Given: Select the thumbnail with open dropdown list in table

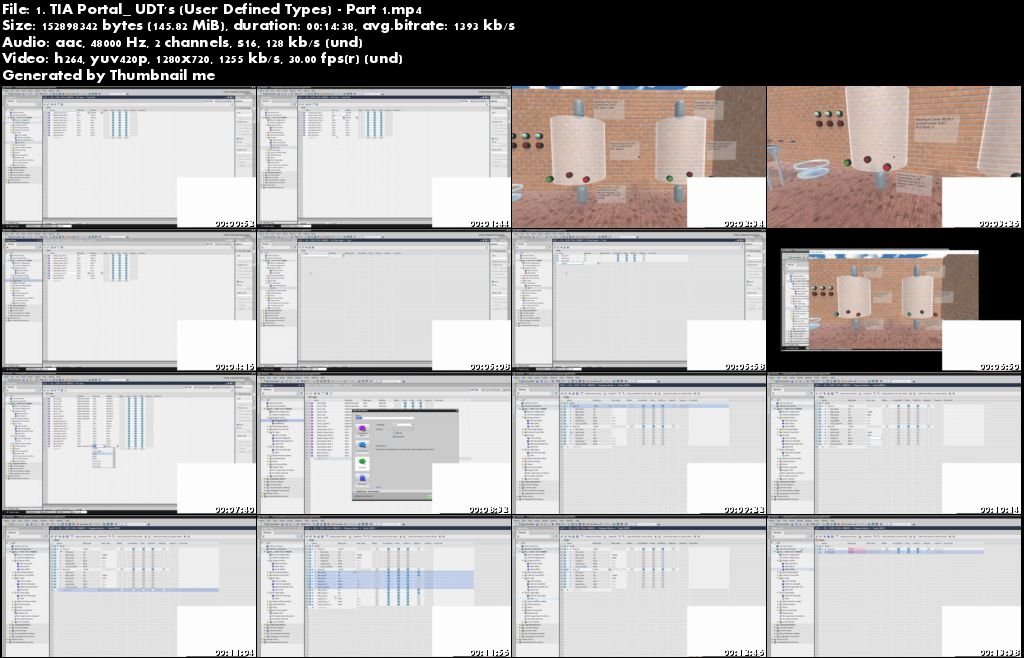Looking at the screenshot, I should (x=129, y=443).
